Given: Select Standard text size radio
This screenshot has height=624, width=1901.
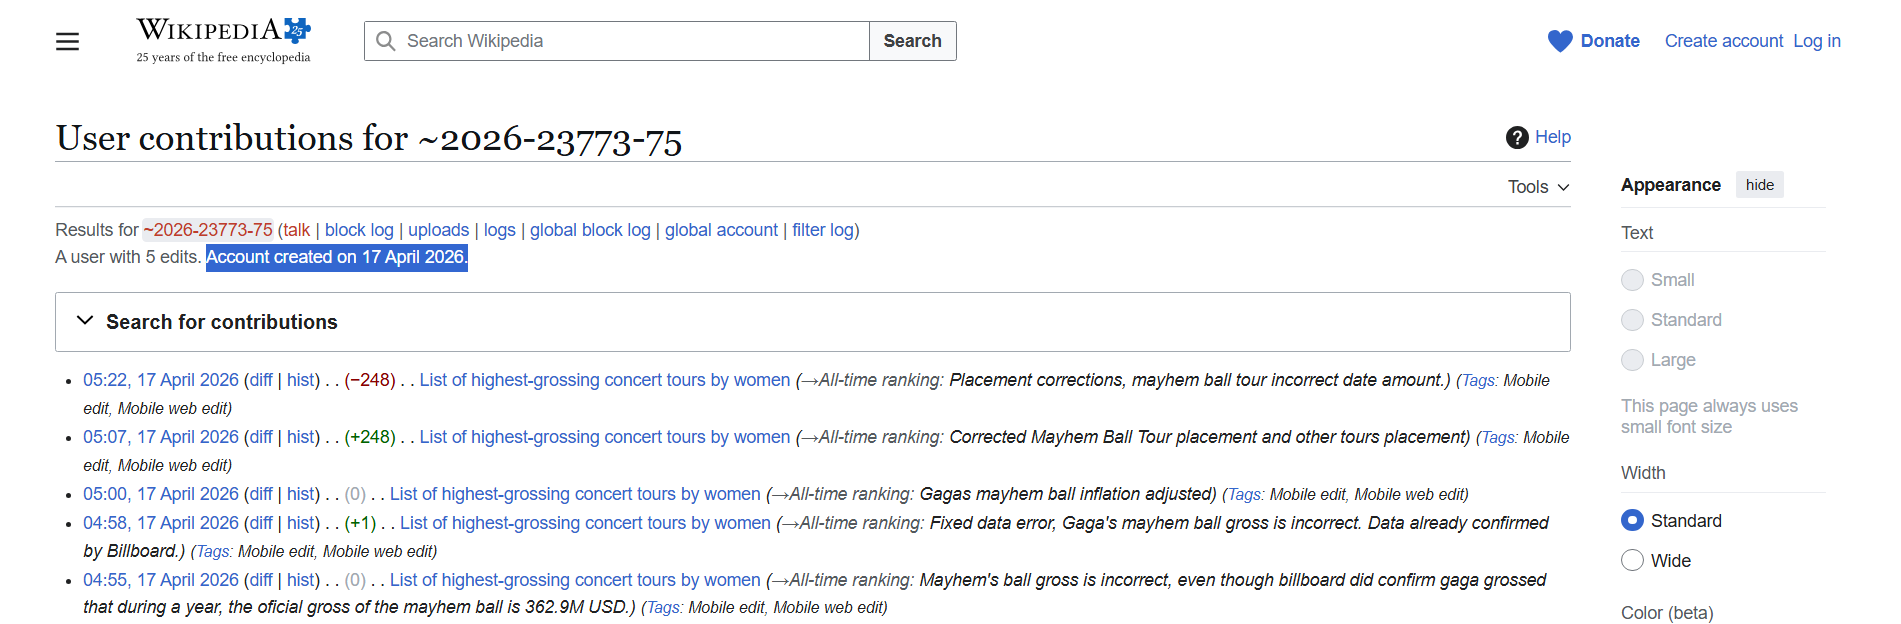Looking at the screenshot, I should click(x=1632, y=320).
